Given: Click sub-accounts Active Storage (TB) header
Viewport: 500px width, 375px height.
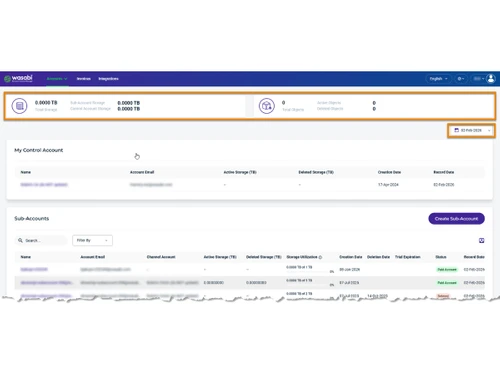Looking at the screenshot, I should coord(220,257).
